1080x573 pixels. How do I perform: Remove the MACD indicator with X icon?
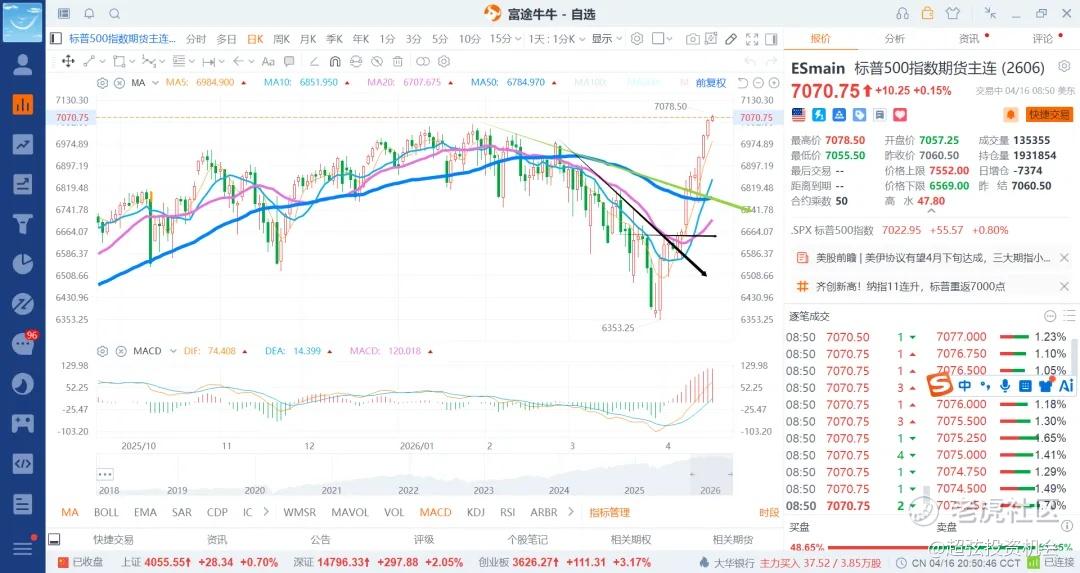click(x=121, y=351)
